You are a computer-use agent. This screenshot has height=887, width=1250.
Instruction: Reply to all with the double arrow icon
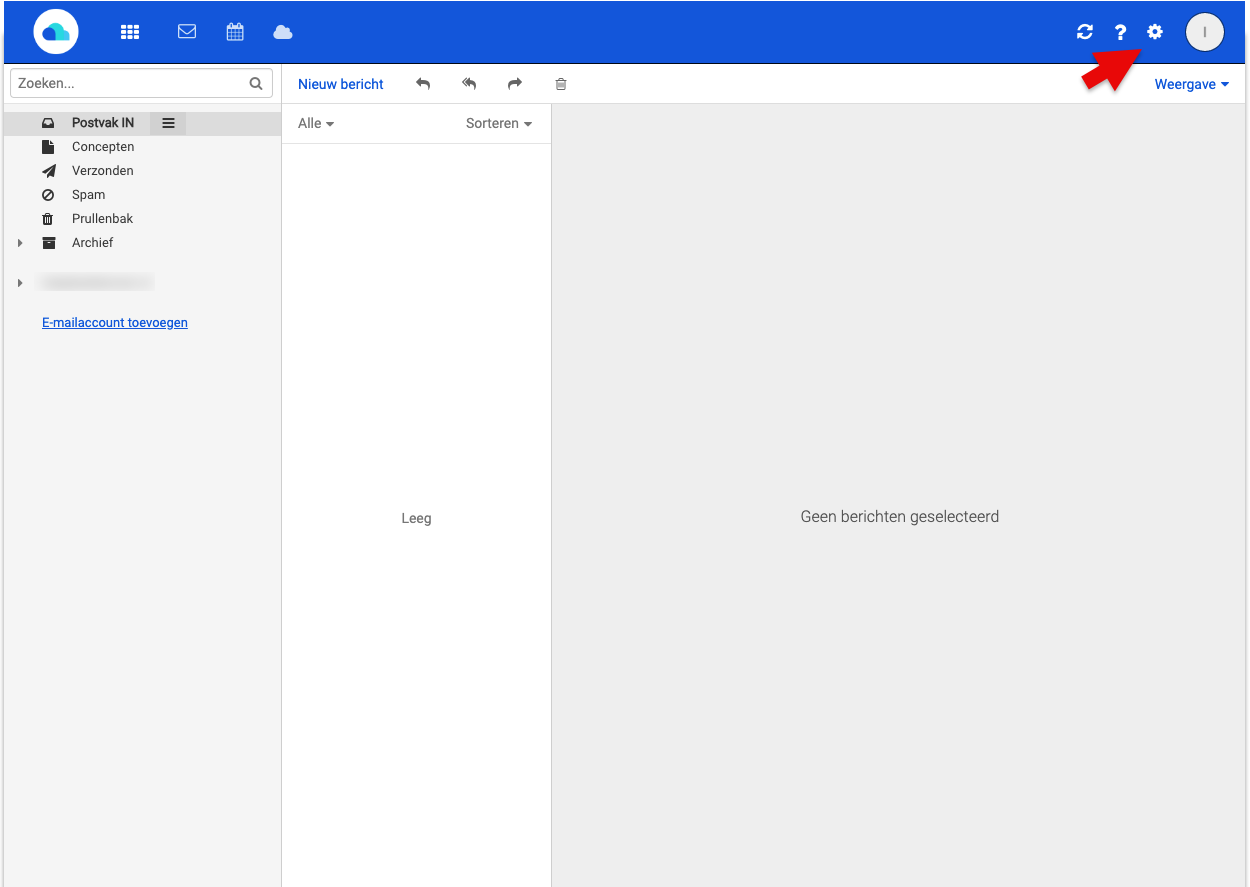click(x=469, y=84)
